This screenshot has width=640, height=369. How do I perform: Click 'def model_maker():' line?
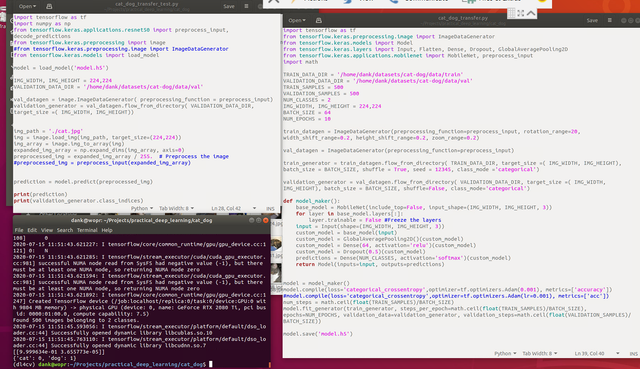click(x=311, y=201)
